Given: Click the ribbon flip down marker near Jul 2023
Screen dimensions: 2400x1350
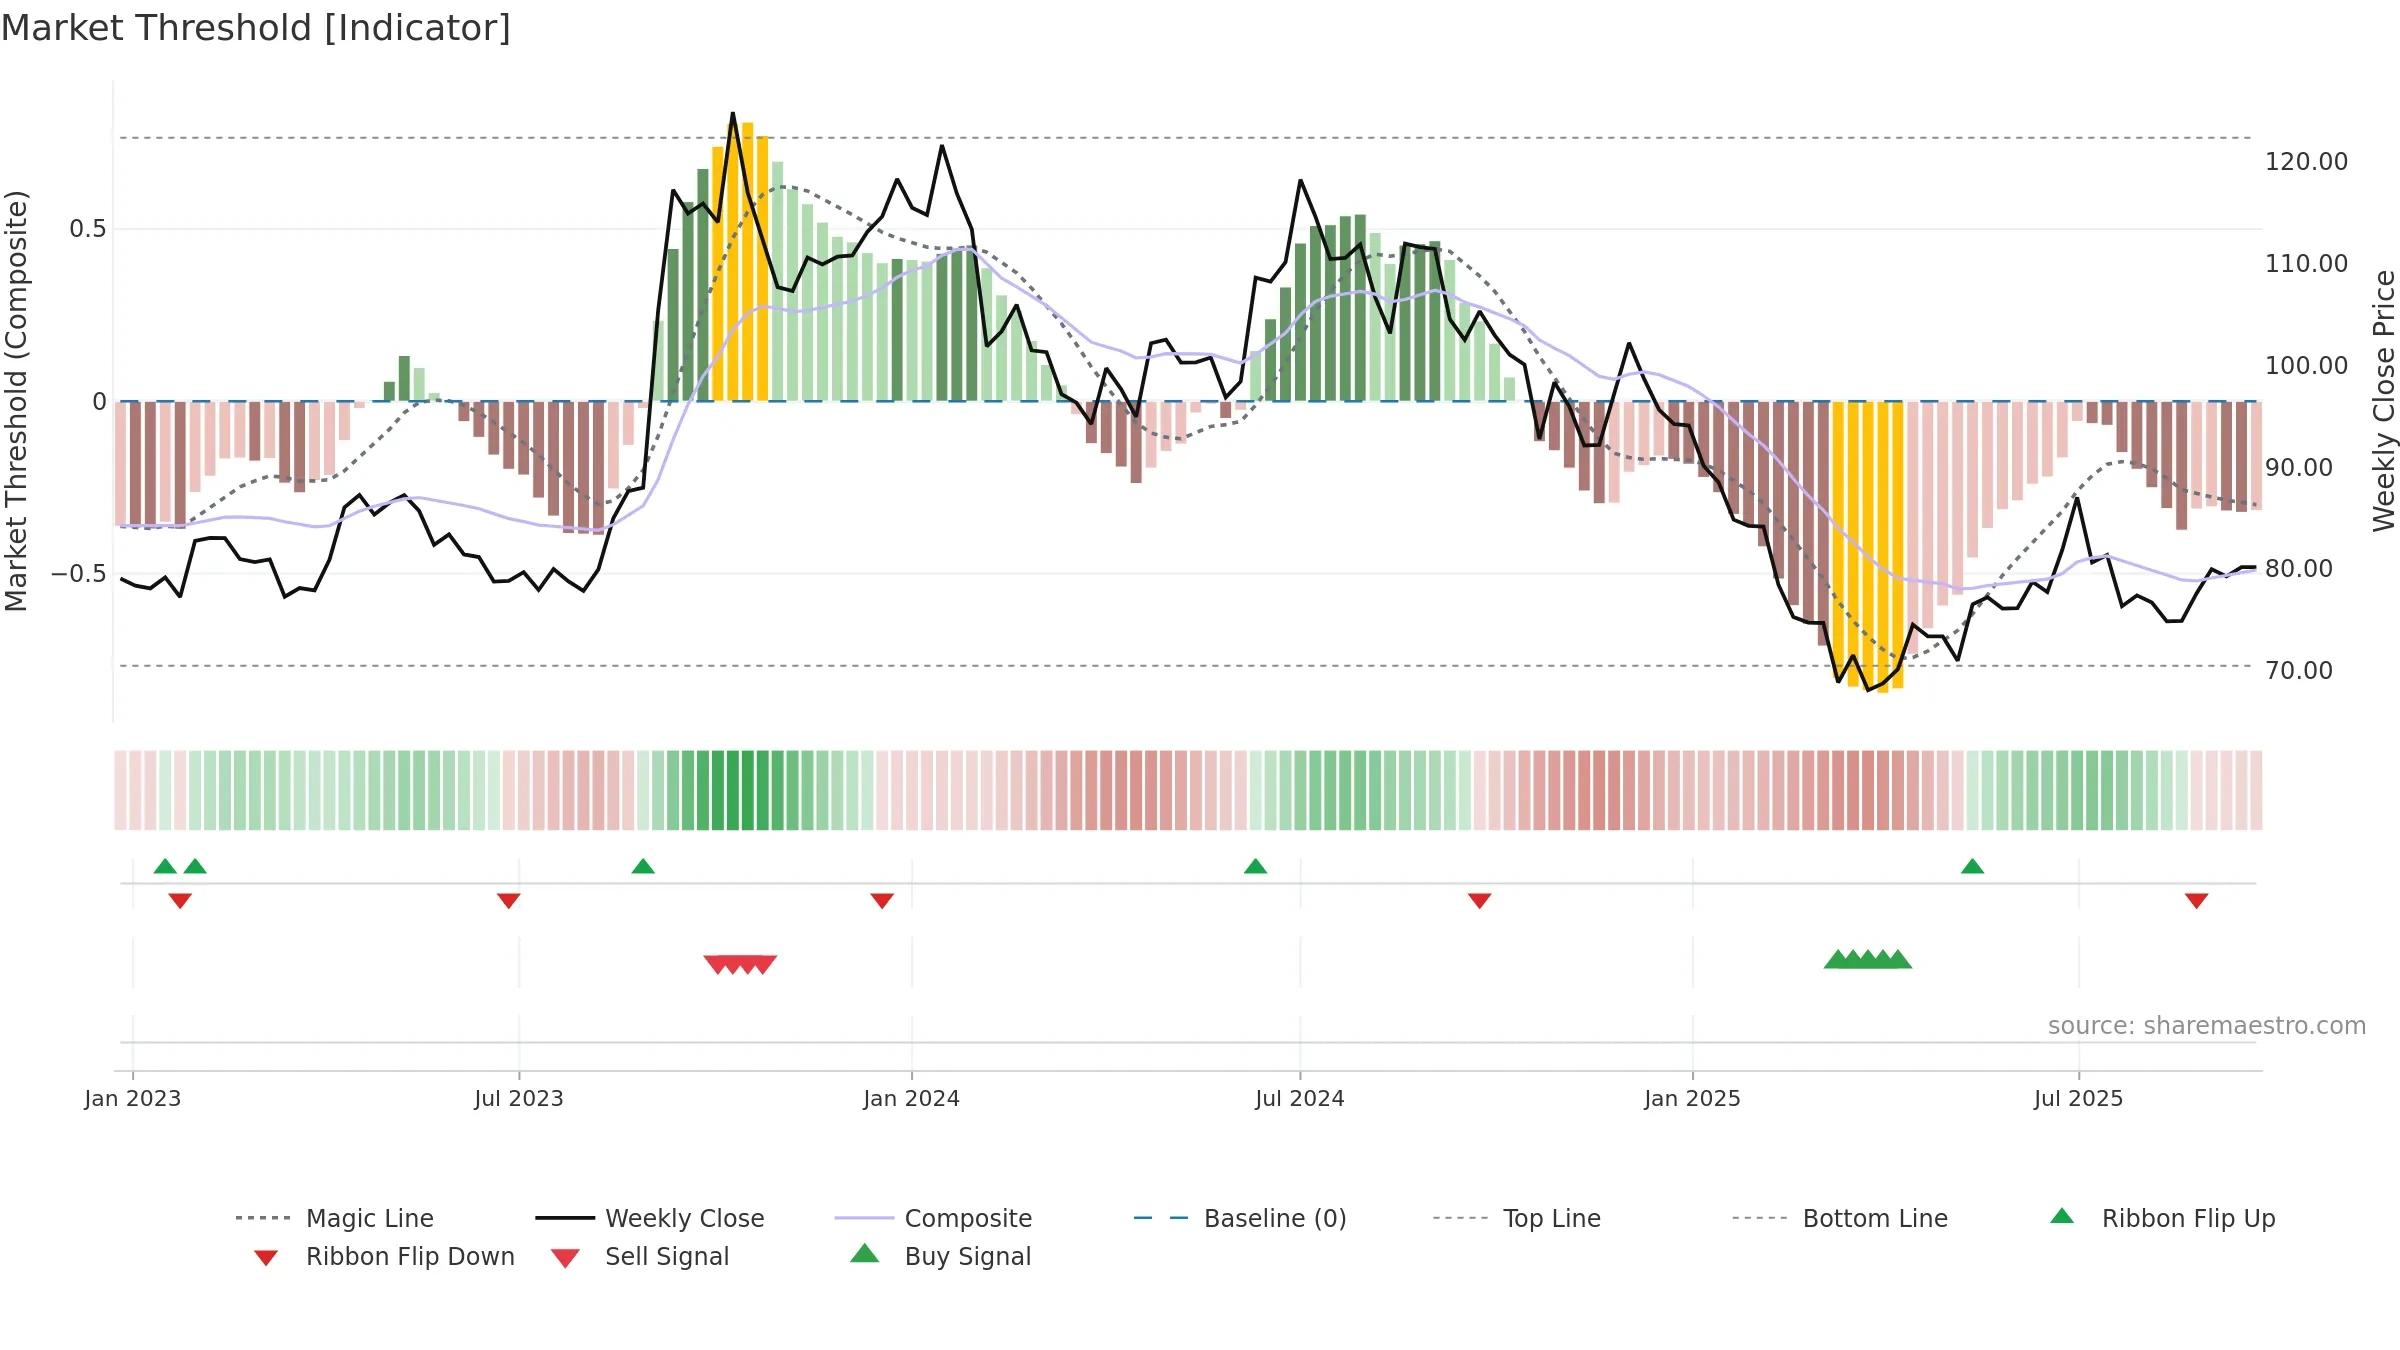Looking at the screenshot, I should point(509,901).
